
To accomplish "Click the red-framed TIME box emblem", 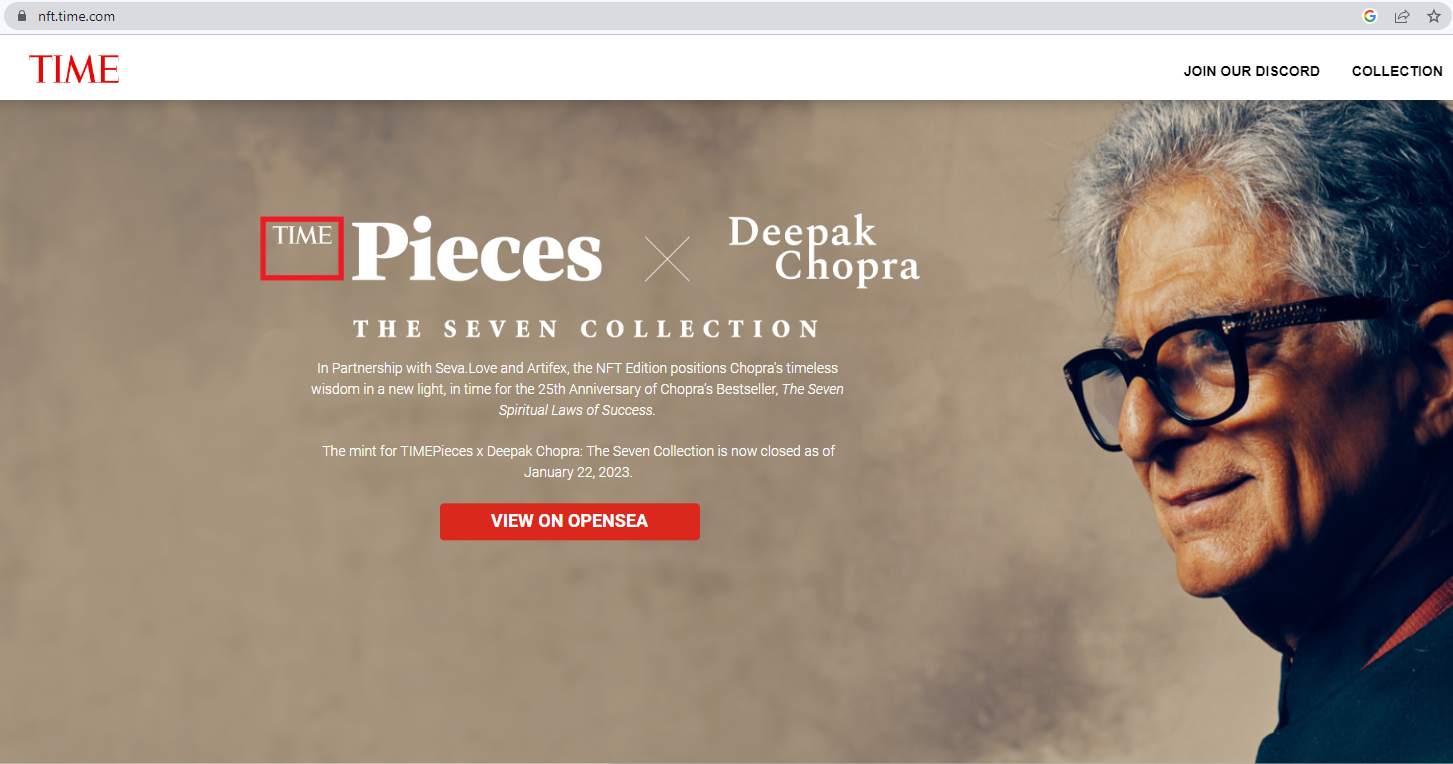I will pyautogui.click(x=302, y=248).
